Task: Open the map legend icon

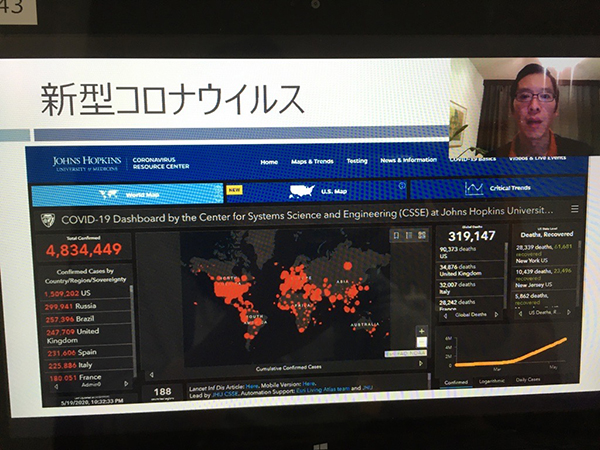Action: pyautogui.click(x=407, y=235)
